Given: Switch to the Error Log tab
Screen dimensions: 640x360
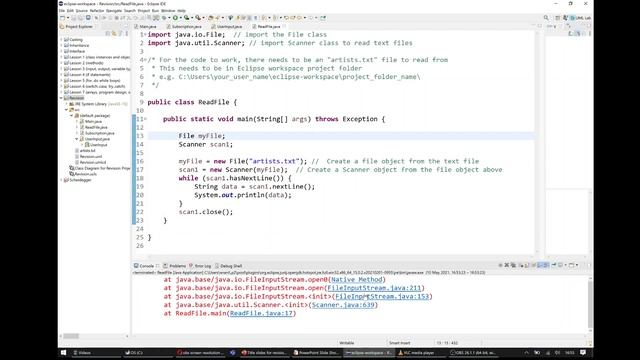Looking at the screenshot, I should pyautogui.click(x=200, y=266).
